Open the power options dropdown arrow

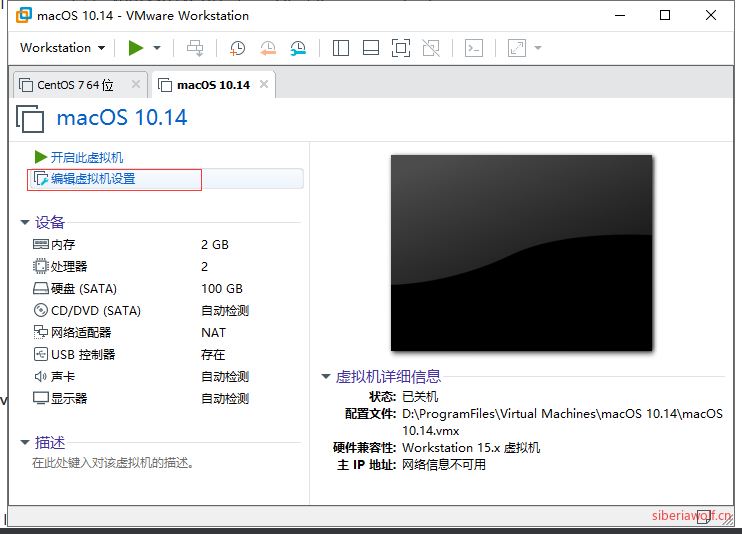157,48
